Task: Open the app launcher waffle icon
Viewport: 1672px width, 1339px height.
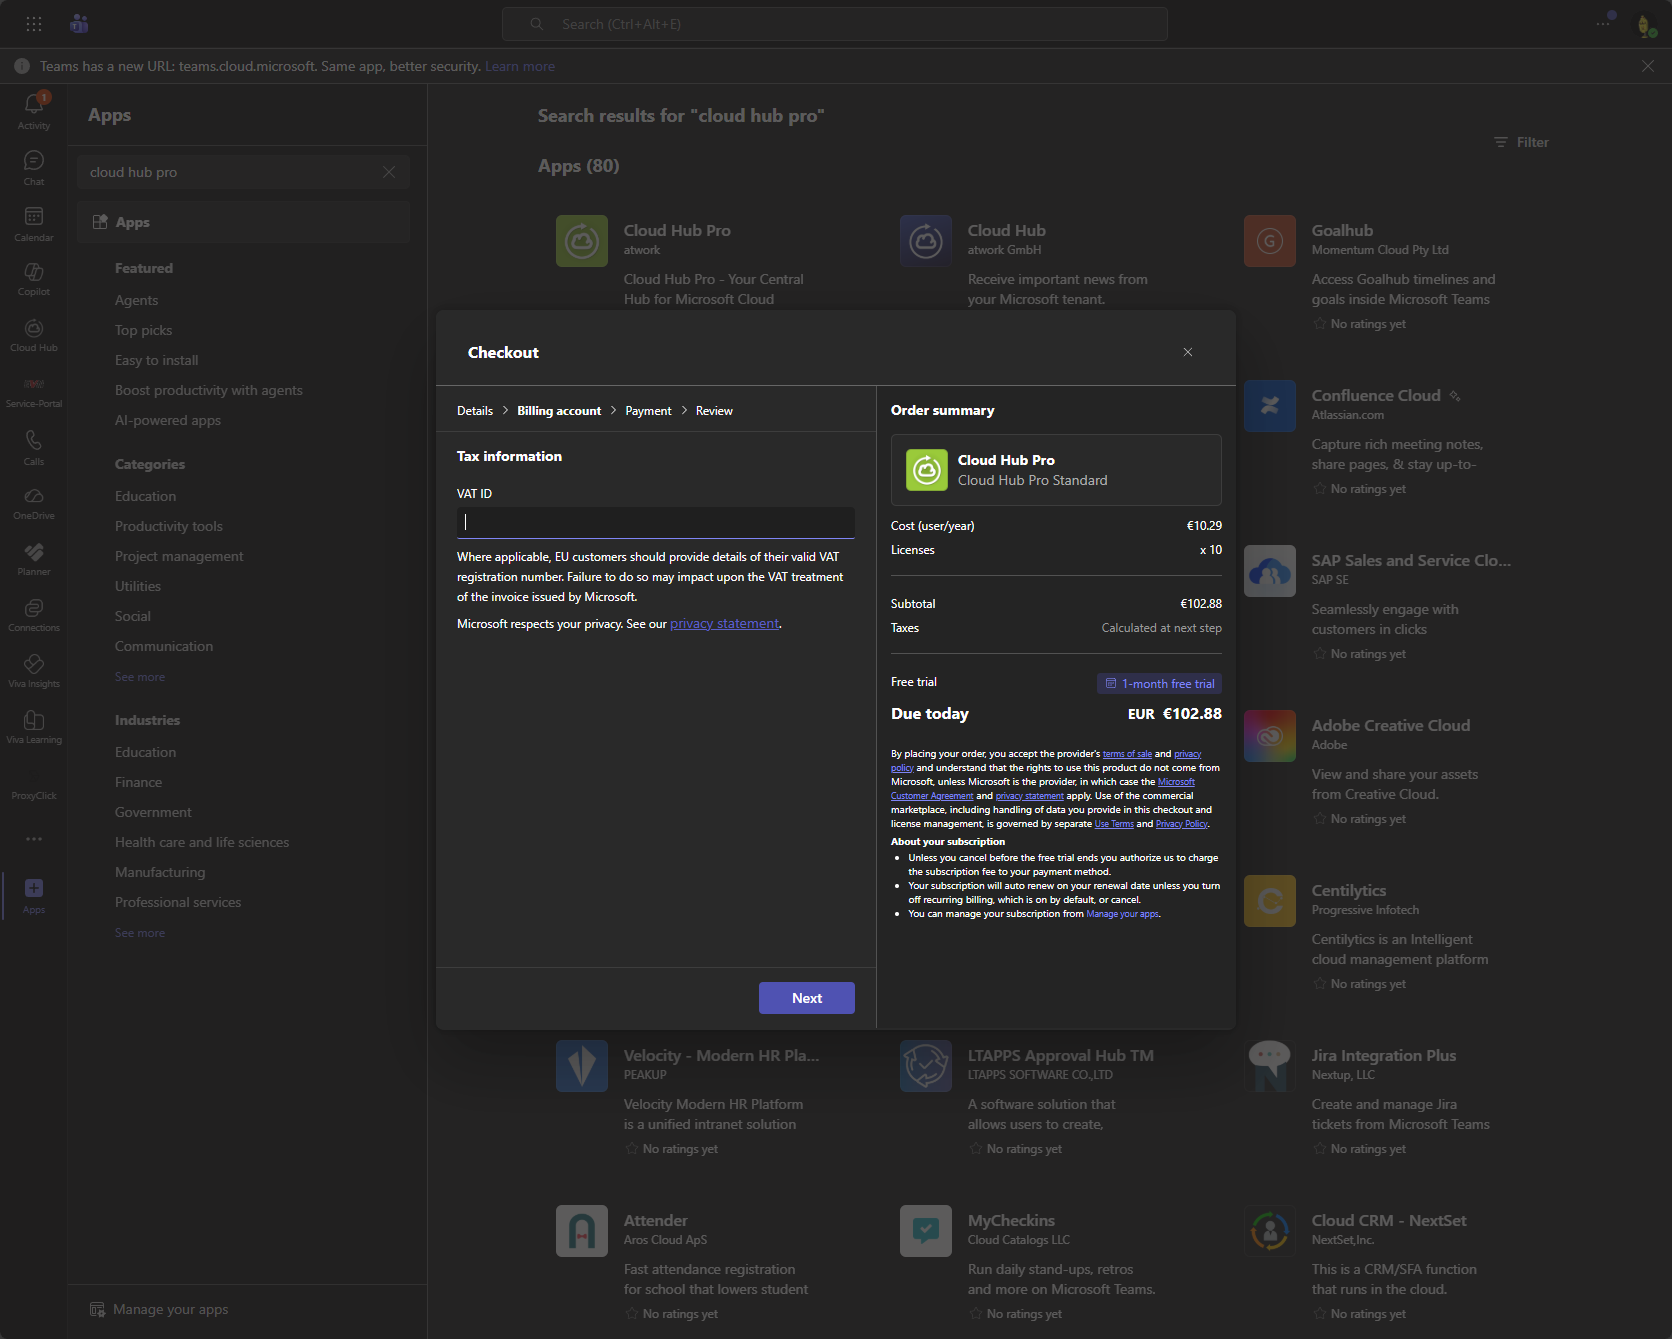Action: point(34,24)
